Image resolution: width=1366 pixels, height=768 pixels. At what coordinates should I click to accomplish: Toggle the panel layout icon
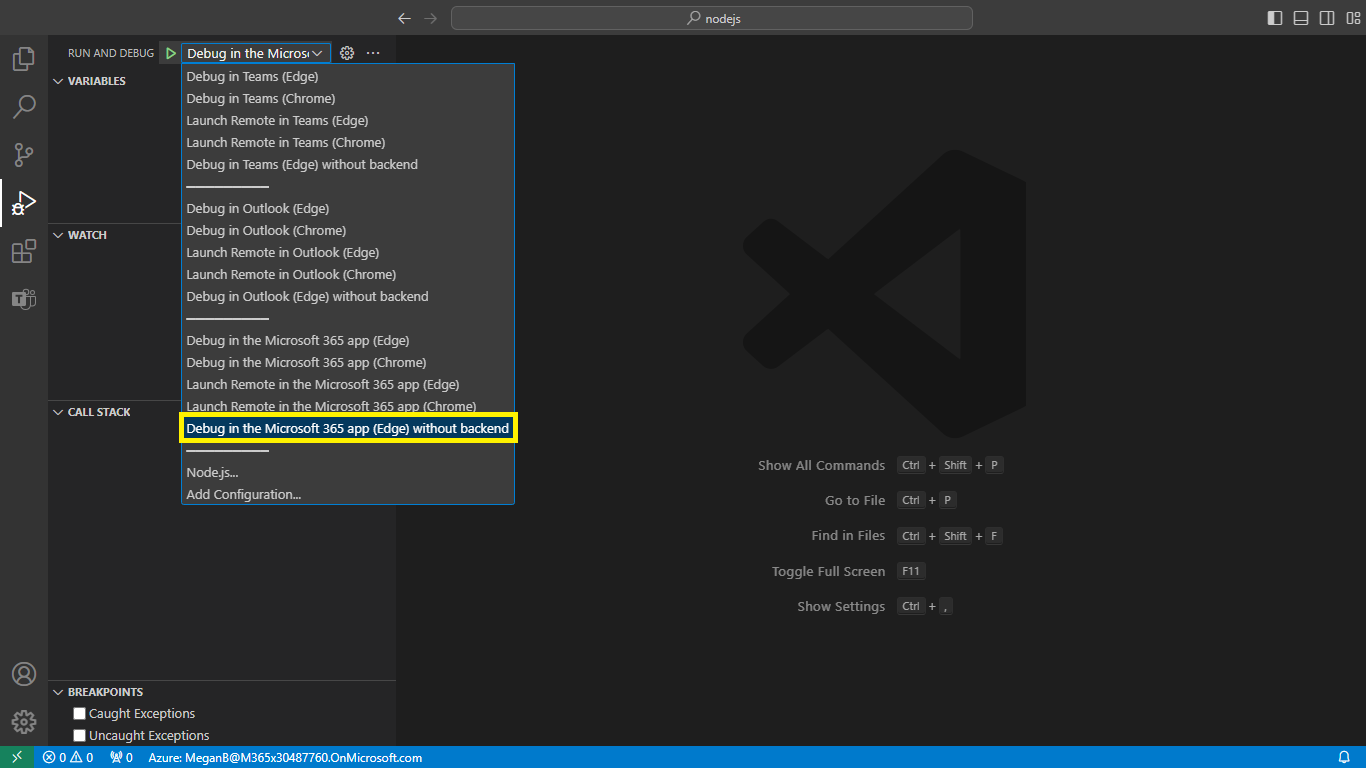point(1301,18)
